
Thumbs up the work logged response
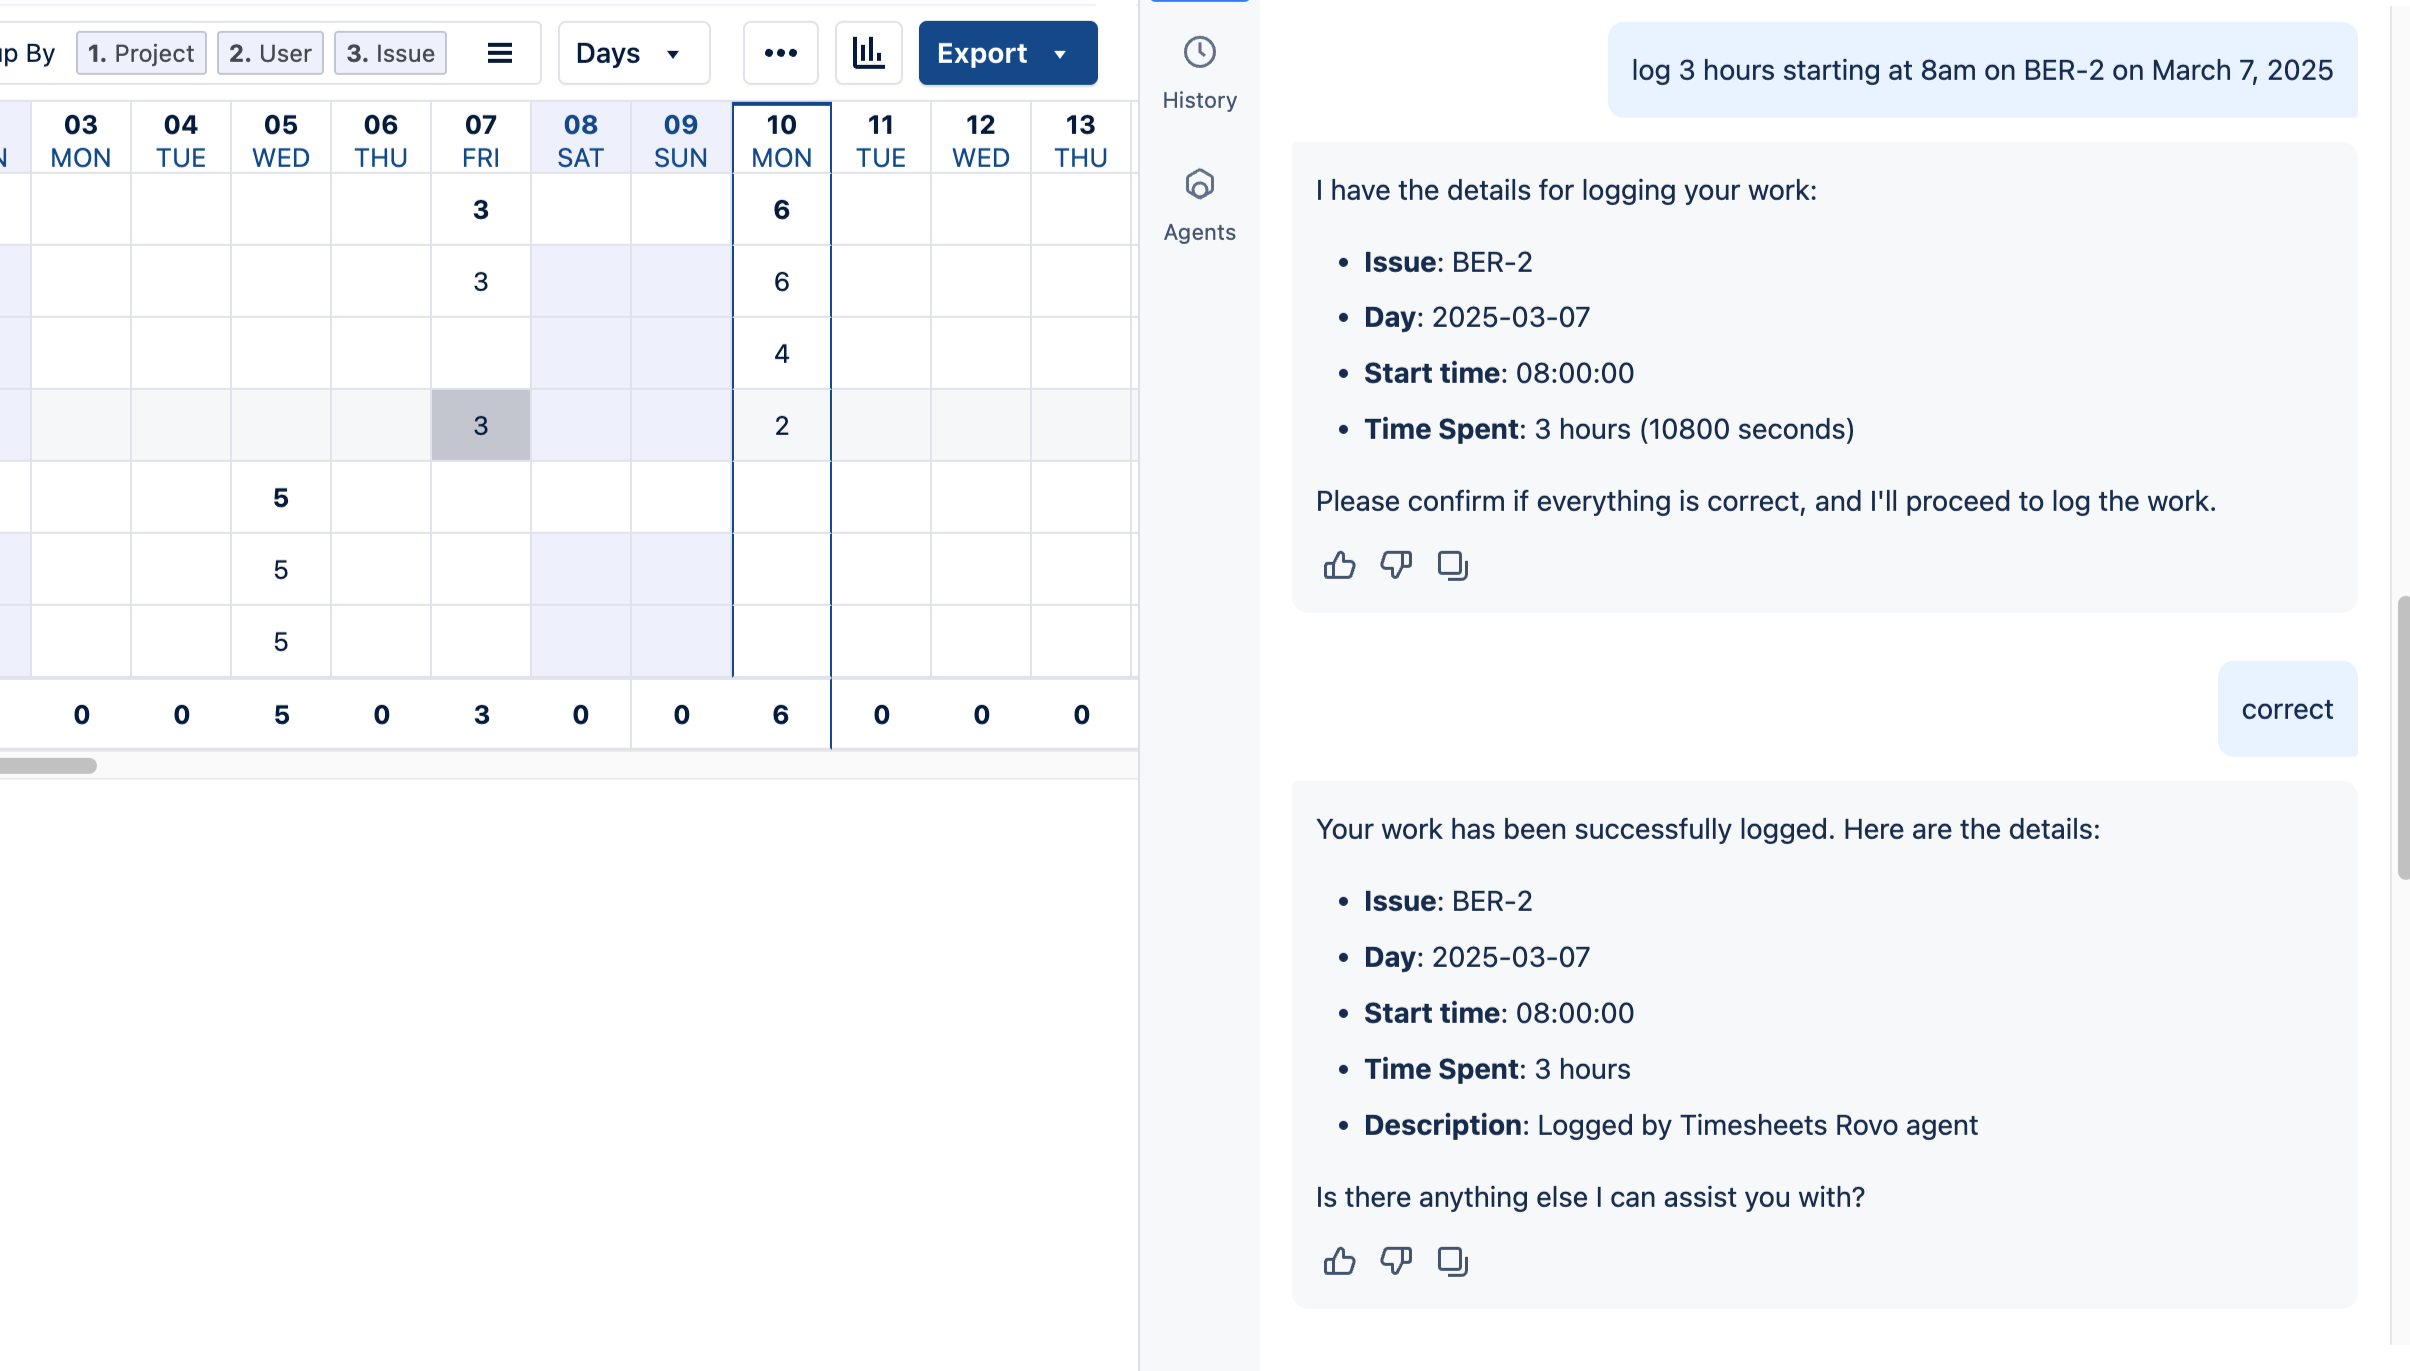[1339, 1261]
